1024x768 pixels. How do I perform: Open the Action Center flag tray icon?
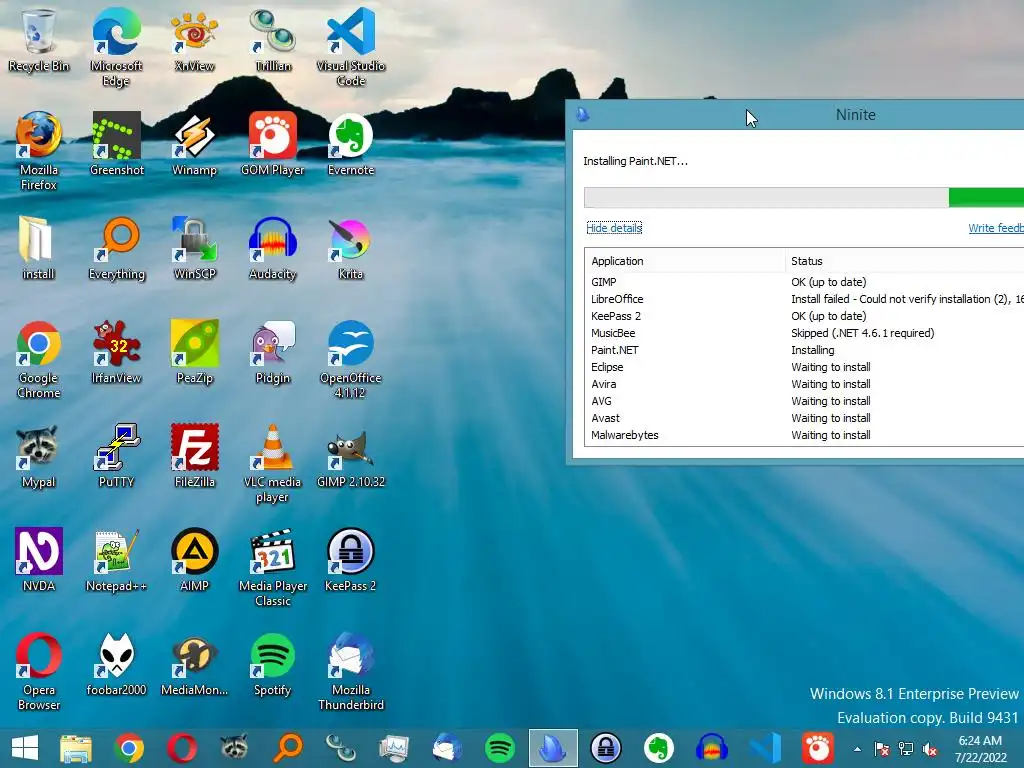click(x=882, y=749)
